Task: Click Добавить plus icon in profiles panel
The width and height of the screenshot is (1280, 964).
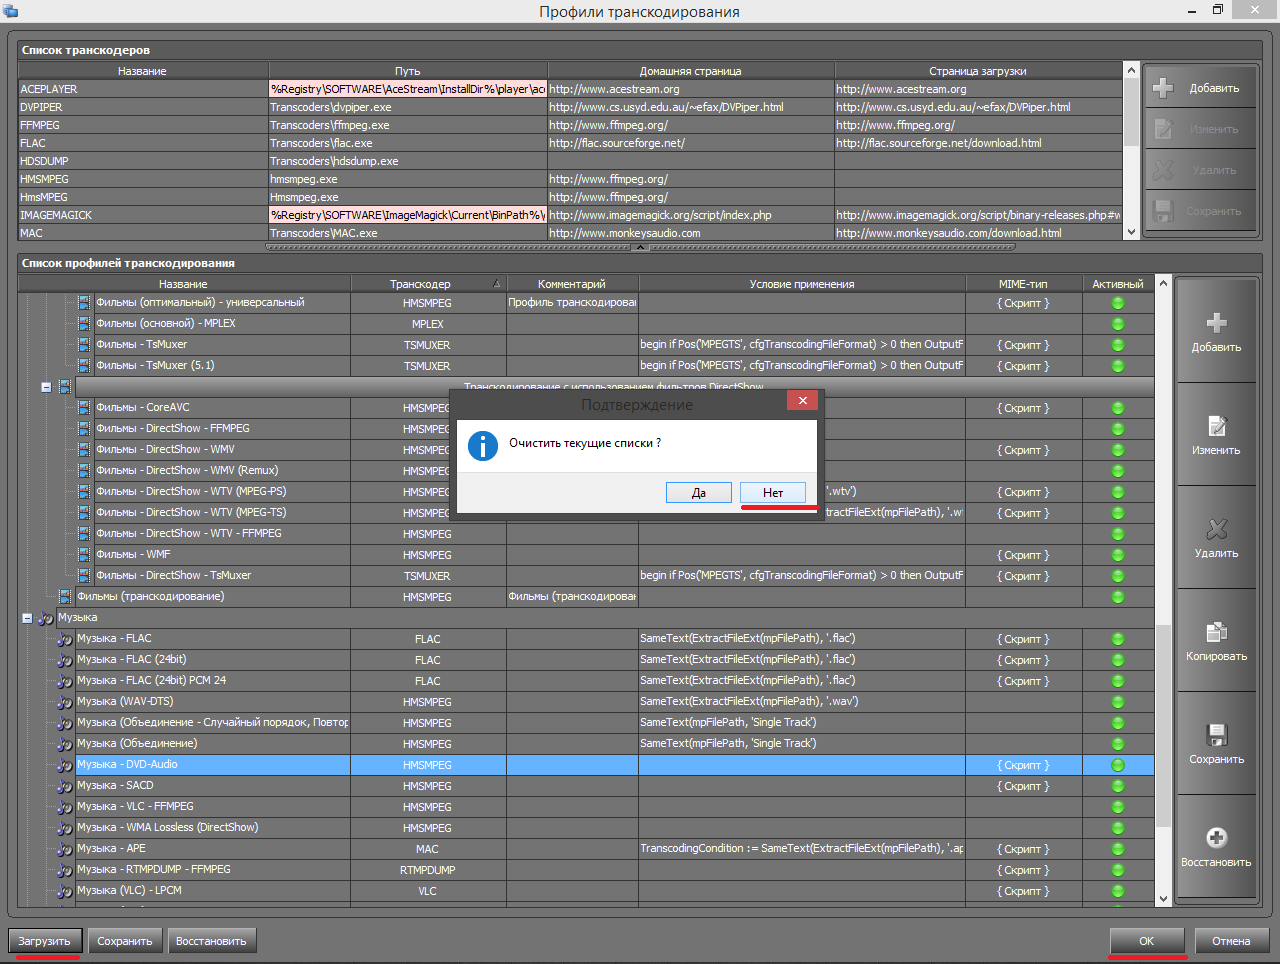Action: pos(1216,323)
